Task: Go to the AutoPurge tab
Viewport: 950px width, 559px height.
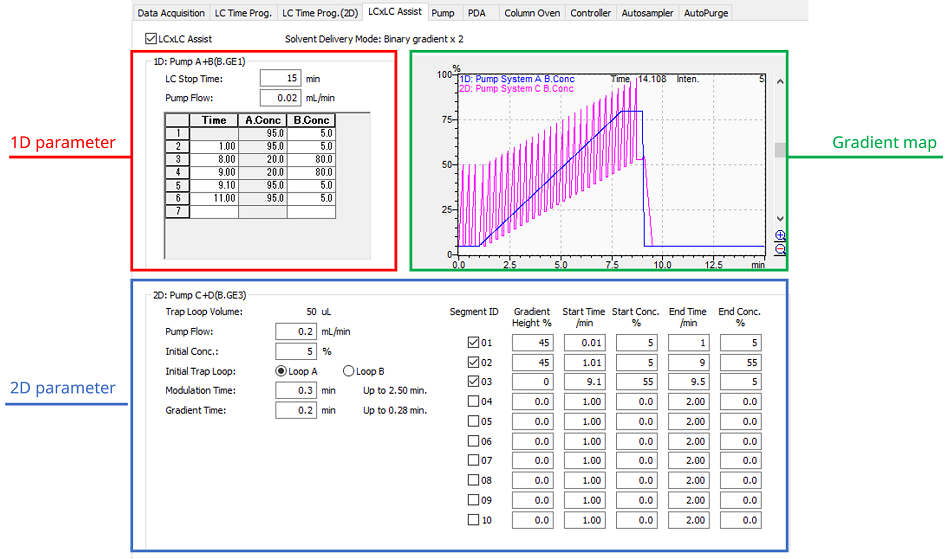Action: (707, 13)
